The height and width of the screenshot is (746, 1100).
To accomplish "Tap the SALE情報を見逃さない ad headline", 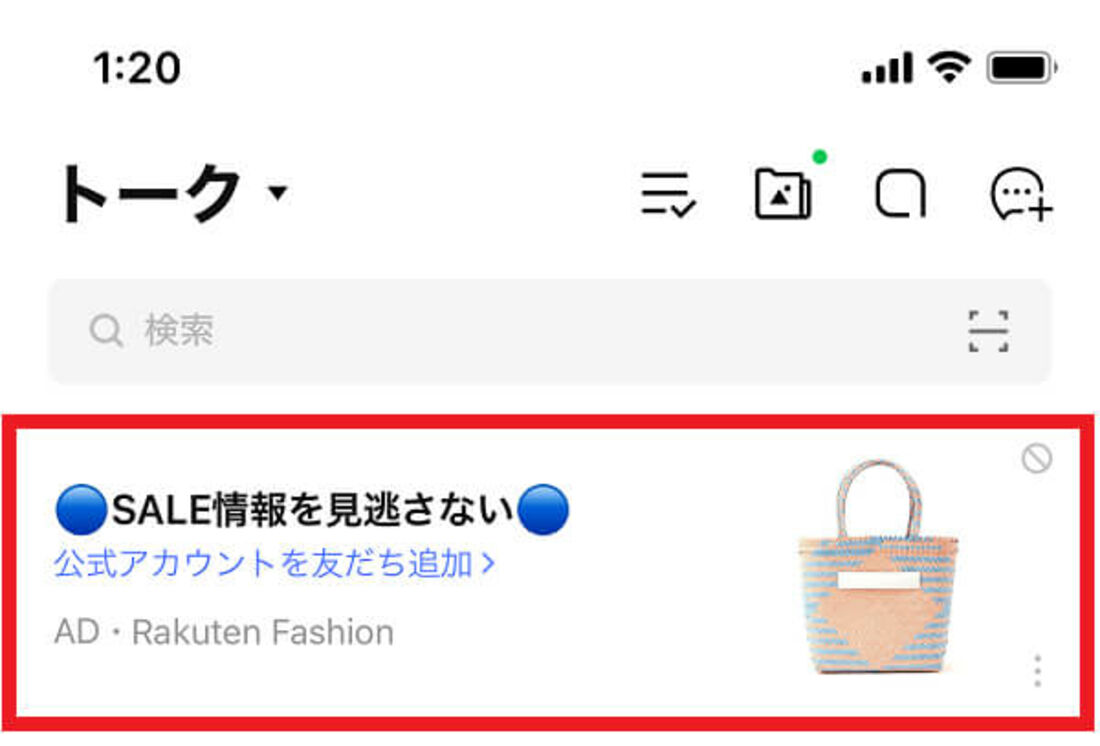I will point(312,509).
